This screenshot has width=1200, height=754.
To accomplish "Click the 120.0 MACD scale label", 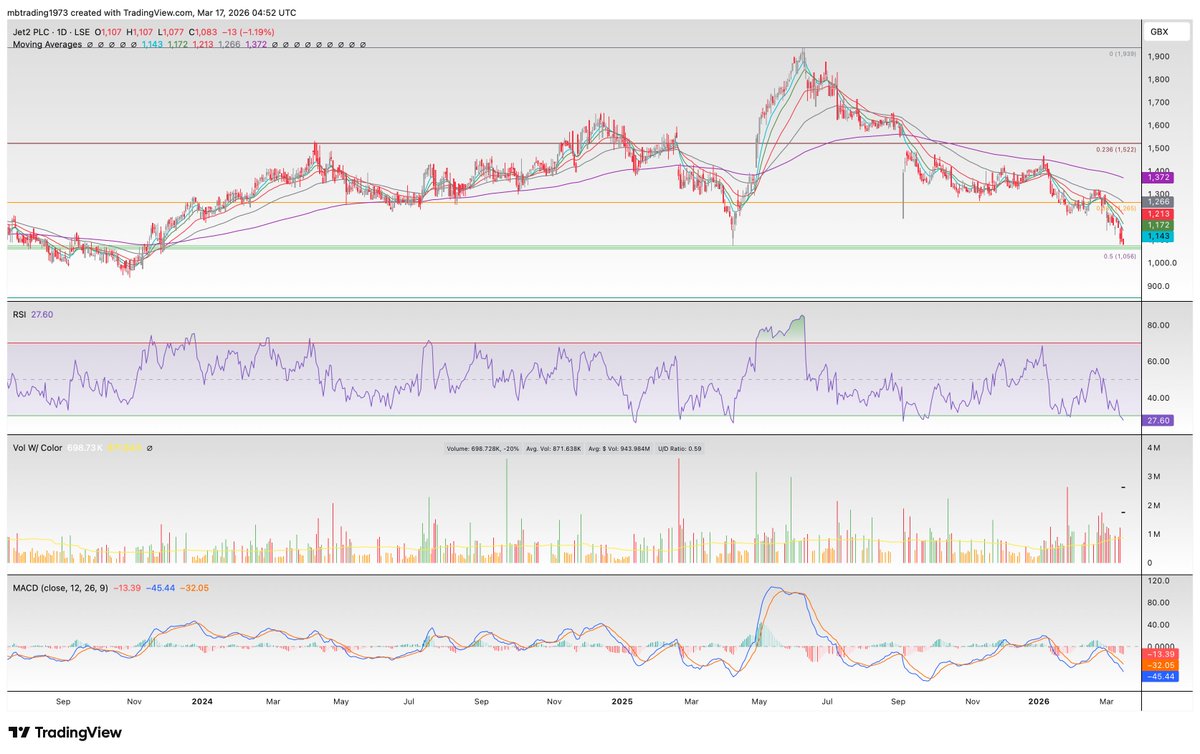I will 1159,580.
